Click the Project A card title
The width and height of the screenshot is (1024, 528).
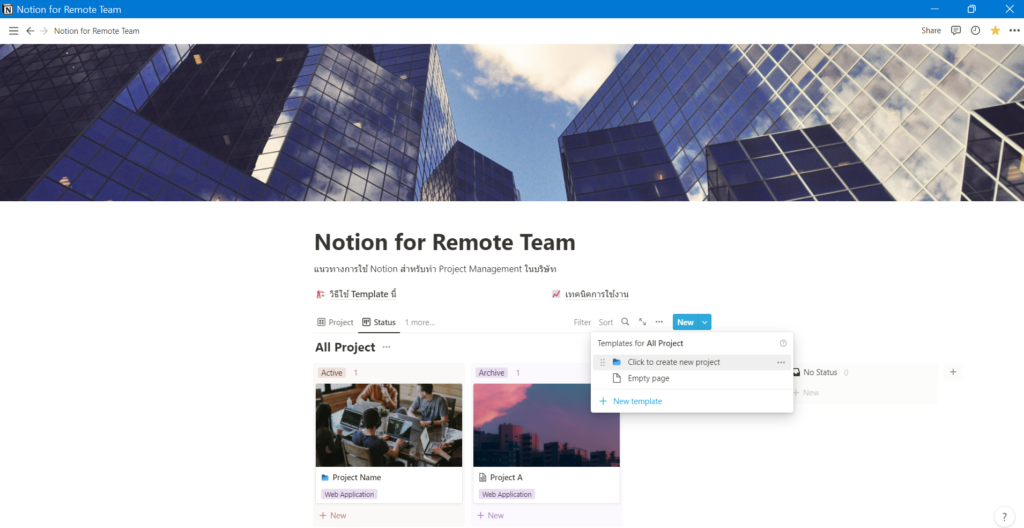click(x=506, y=478)
